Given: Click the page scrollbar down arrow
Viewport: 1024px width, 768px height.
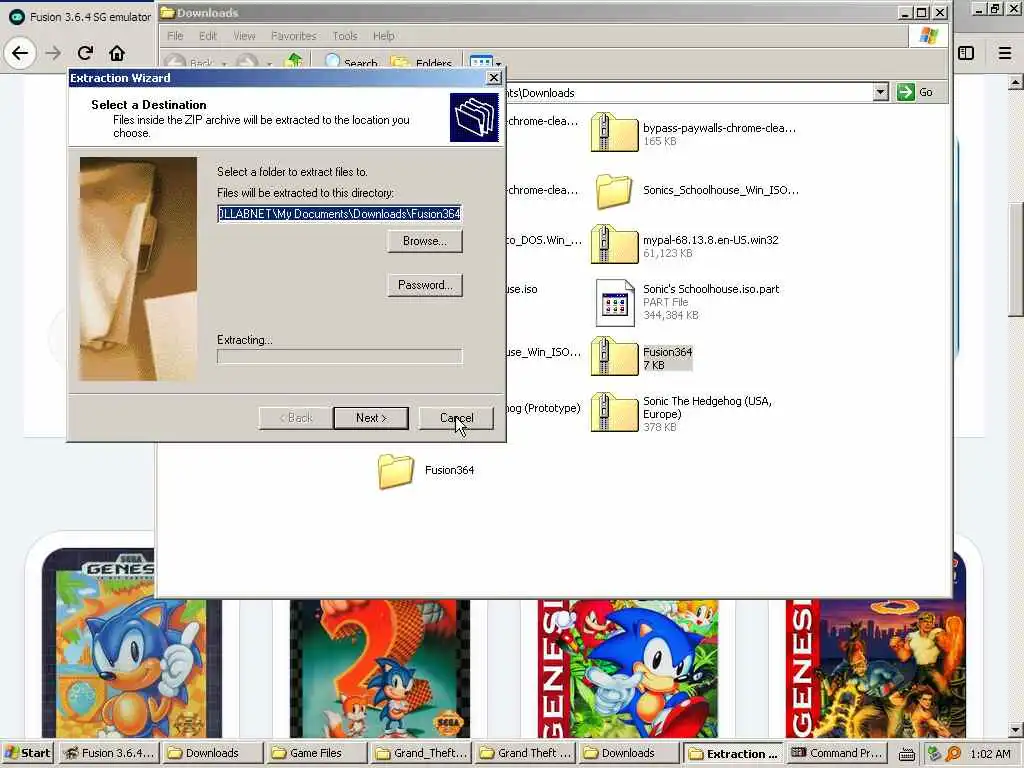Looking at the screenshot, I should [1016, 729].
